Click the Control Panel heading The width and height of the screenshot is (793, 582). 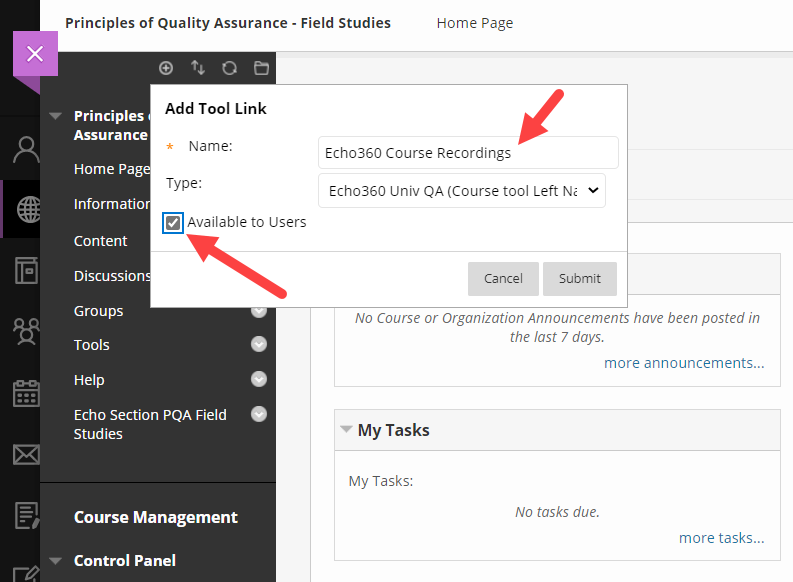click(x=124, y=561)
